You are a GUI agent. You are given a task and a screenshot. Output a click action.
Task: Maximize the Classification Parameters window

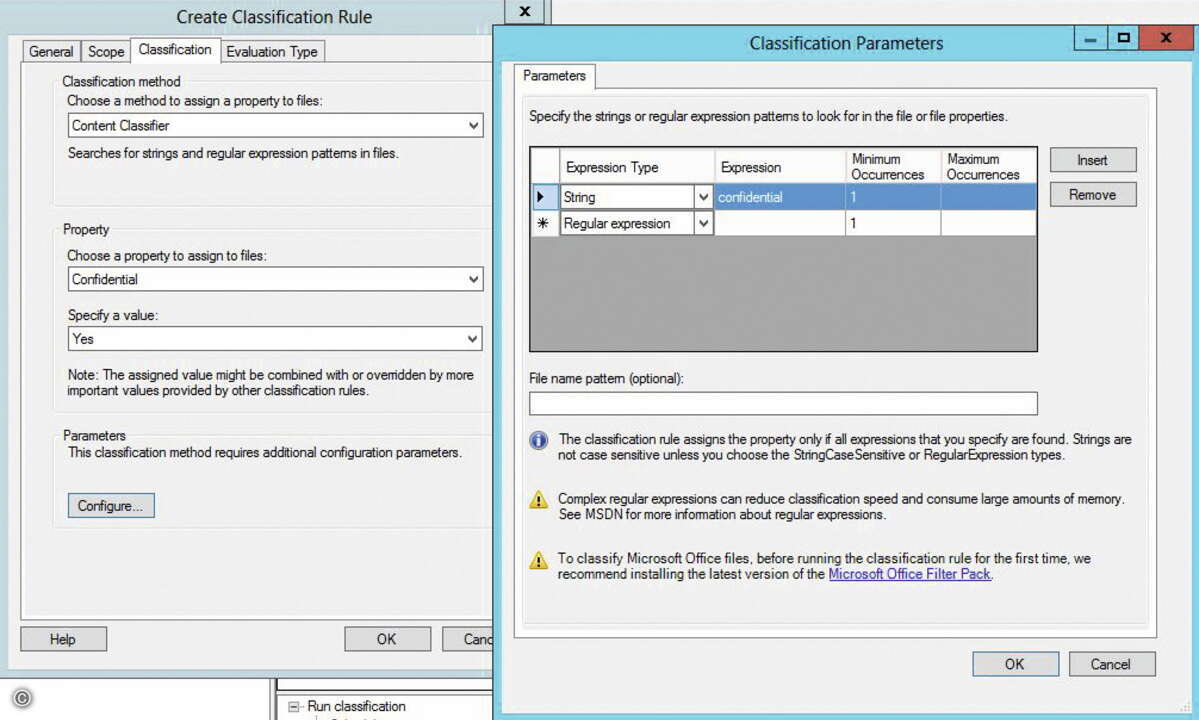pos(1123,37)
